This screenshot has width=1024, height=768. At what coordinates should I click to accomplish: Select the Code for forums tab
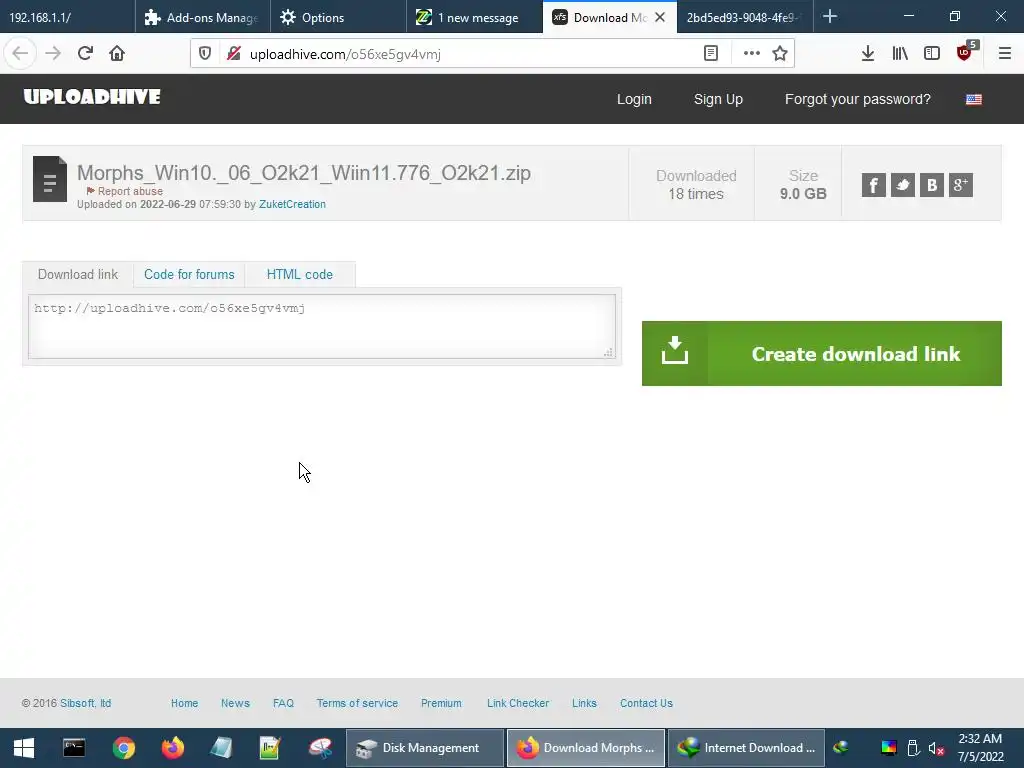[x=189, y=274]
